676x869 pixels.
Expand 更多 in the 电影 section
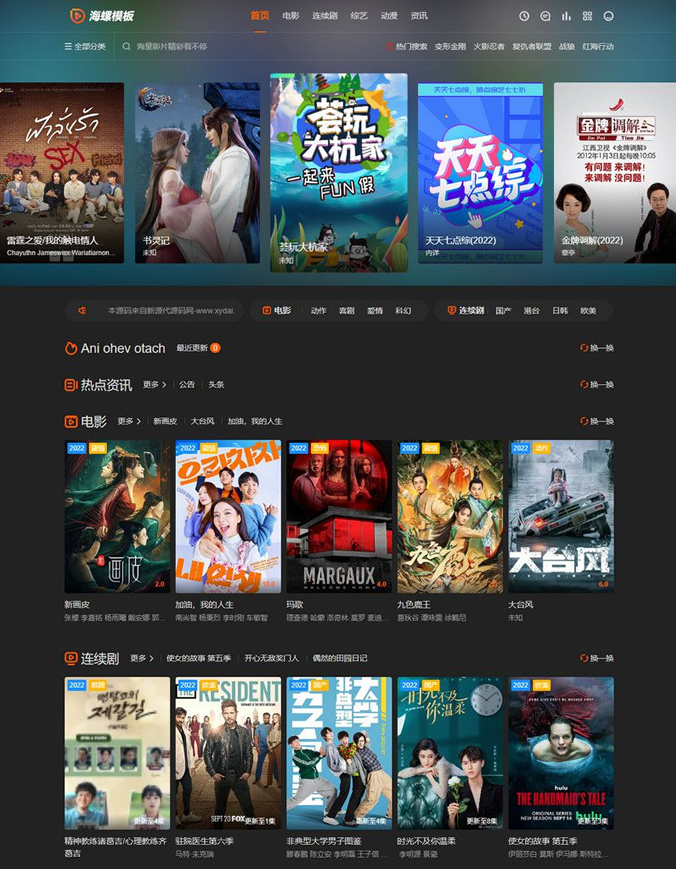tap(128, 421)
